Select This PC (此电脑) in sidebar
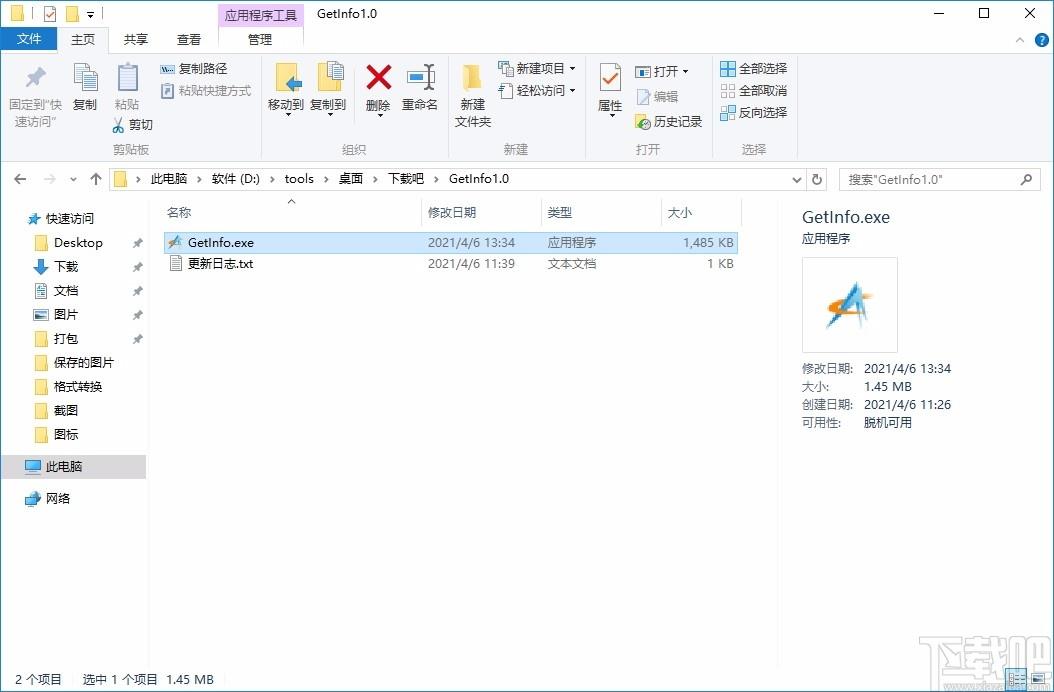Image resolution: width=1054 pixels, height=692 pixels. click(x=73, y=467)
